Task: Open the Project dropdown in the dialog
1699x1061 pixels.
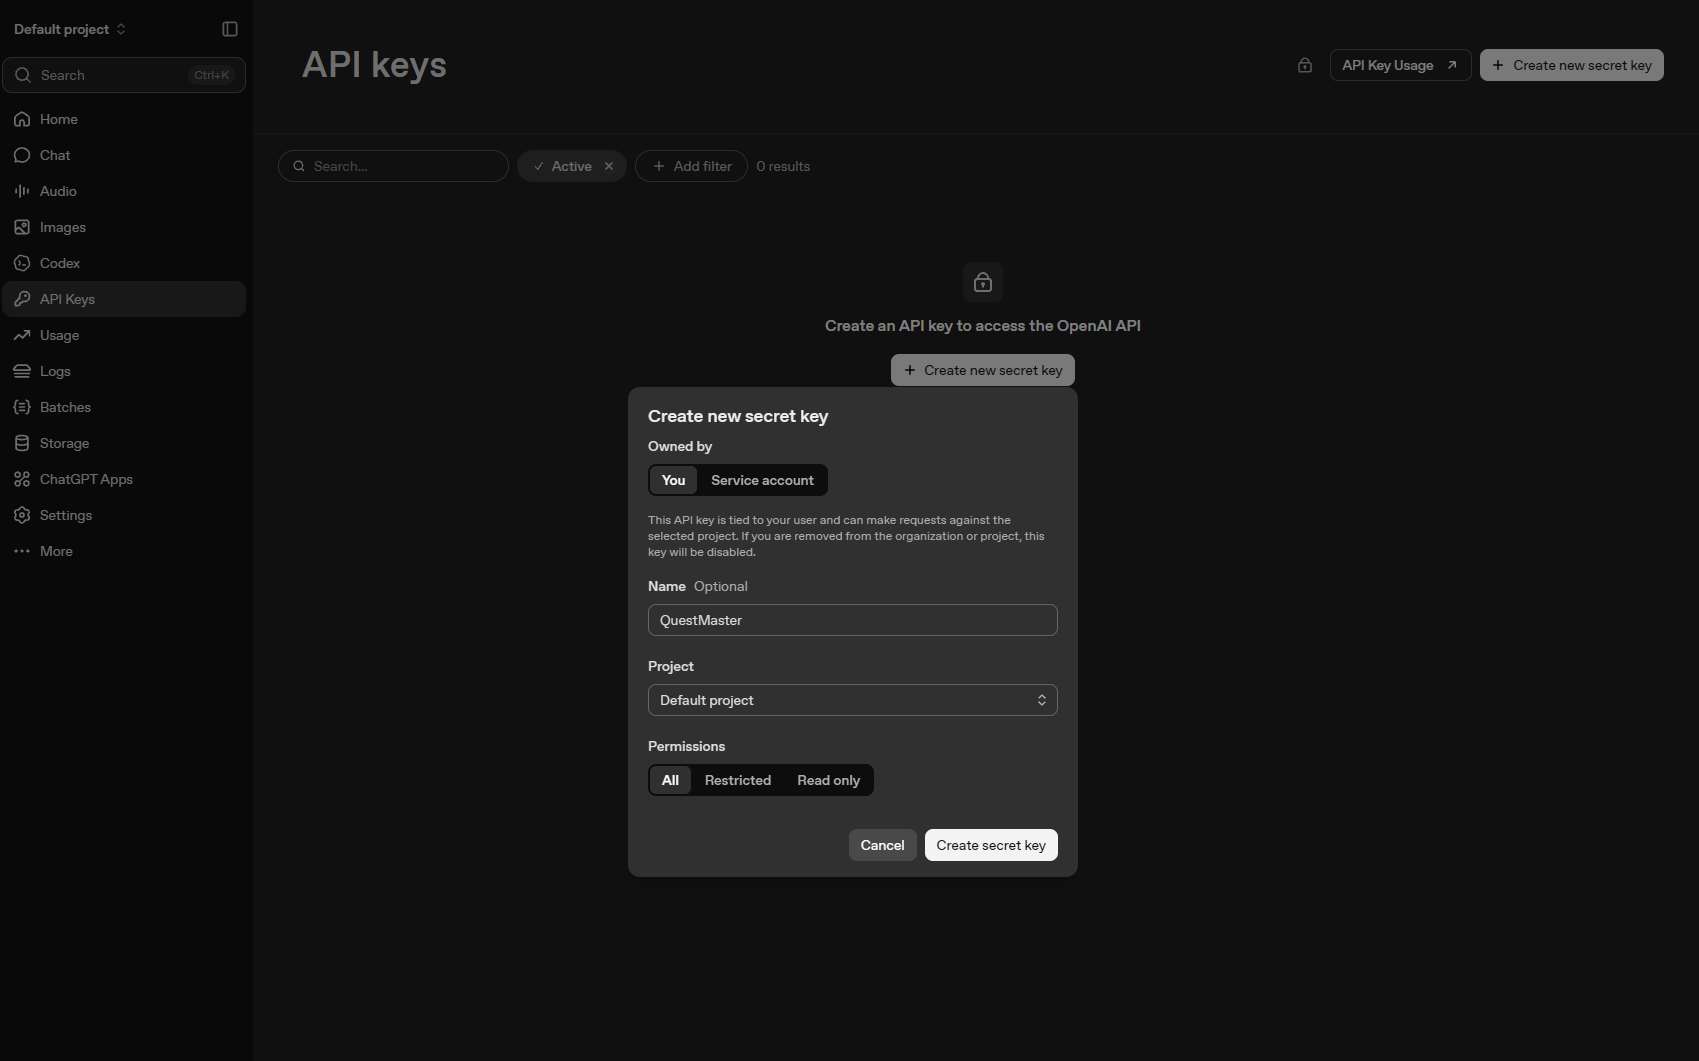Action: point(853,700)
